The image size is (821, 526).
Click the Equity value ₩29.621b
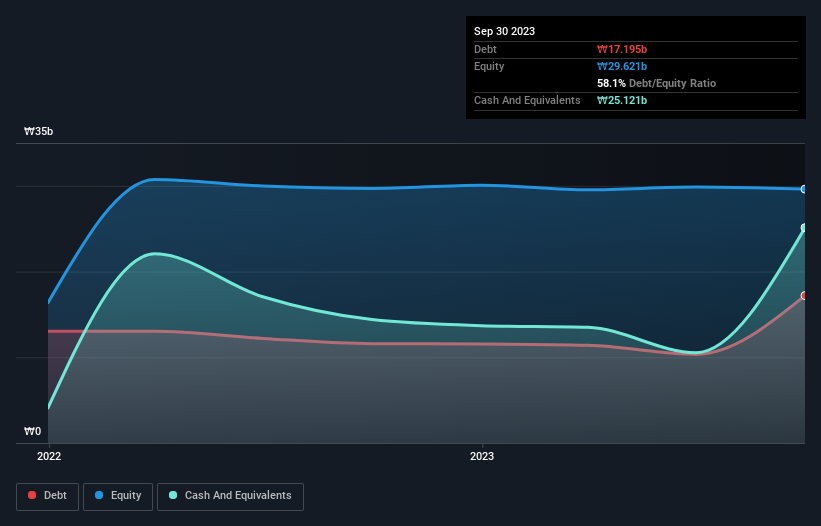622,66
